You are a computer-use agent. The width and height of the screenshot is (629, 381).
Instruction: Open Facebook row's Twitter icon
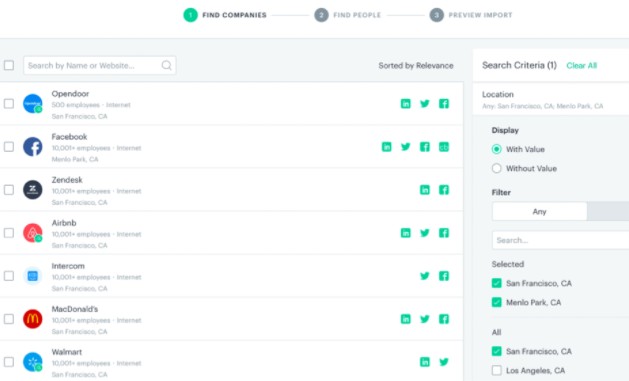pyautogui.click(x=406, y=147)
